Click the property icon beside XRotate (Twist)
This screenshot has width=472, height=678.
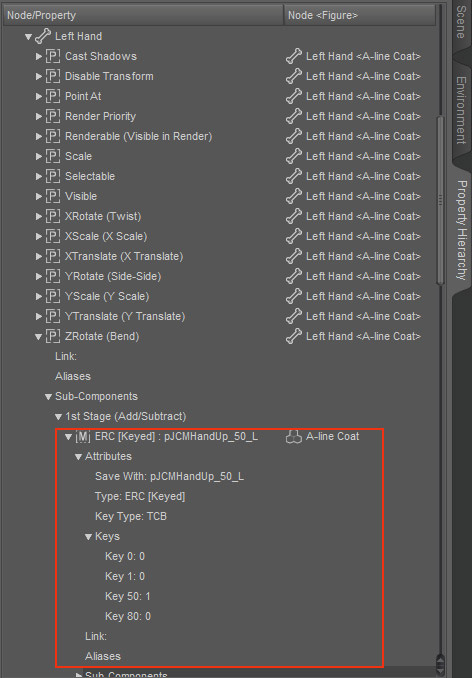[53, 216]
